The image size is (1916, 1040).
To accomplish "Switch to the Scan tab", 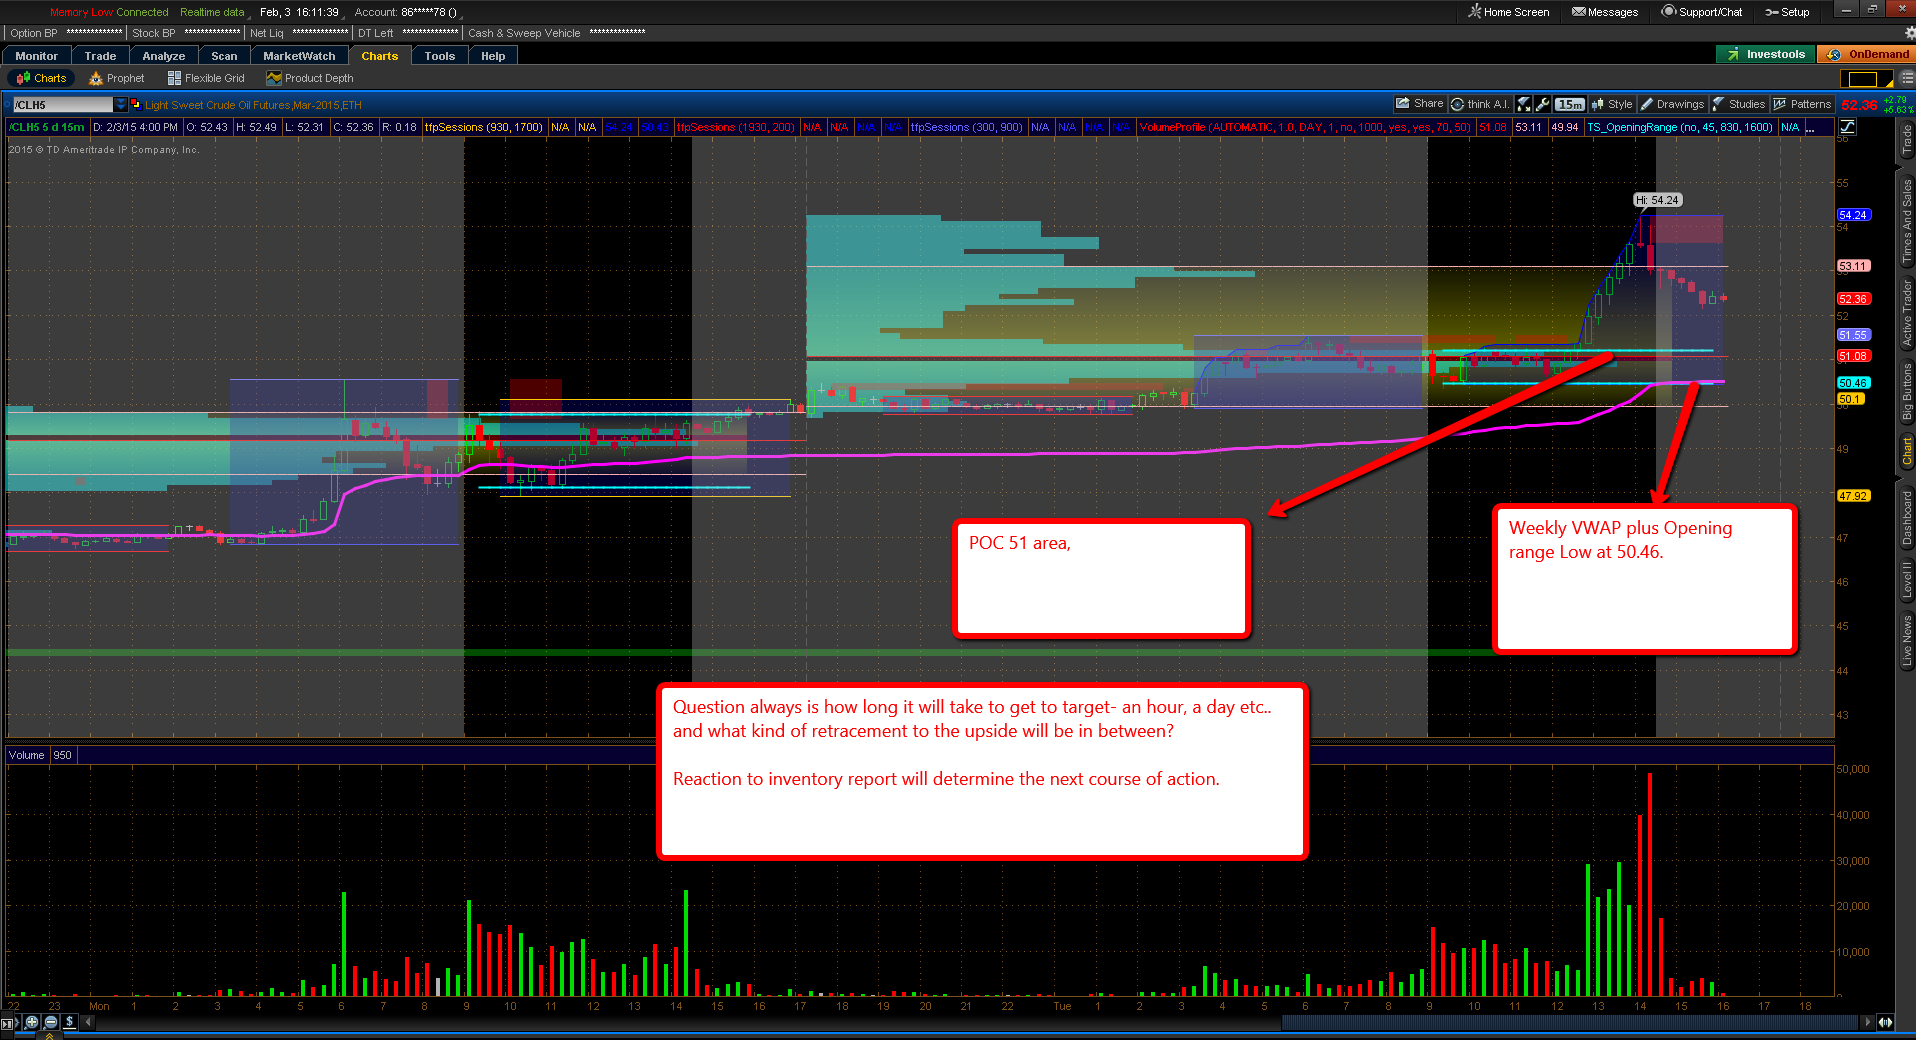I will tap(225, 56).
